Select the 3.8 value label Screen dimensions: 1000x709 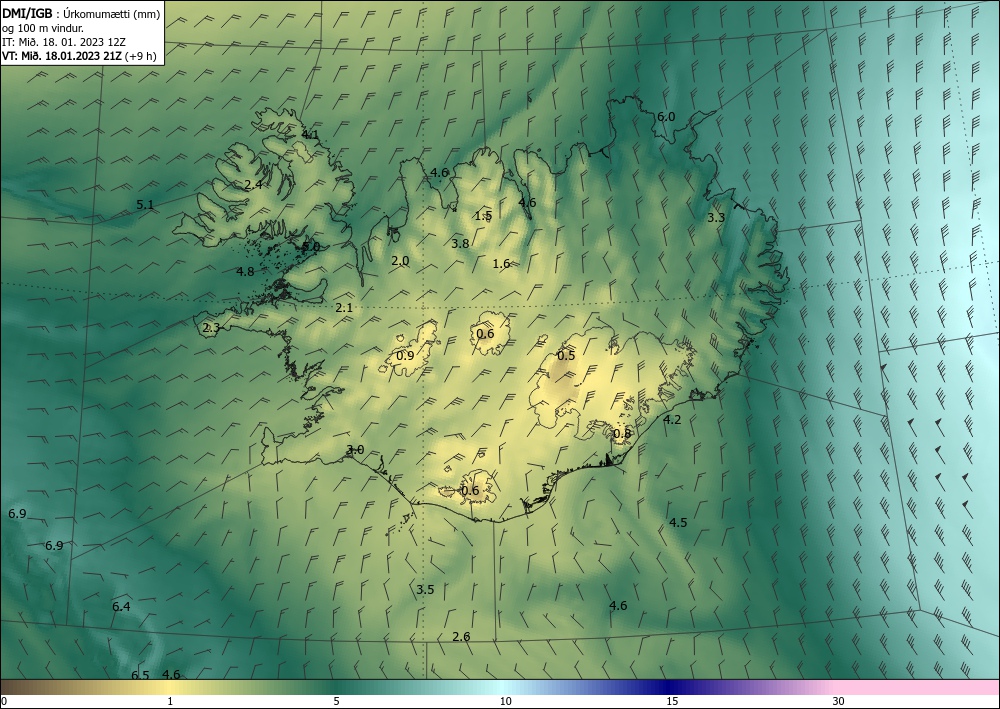[x=460, y=244]
